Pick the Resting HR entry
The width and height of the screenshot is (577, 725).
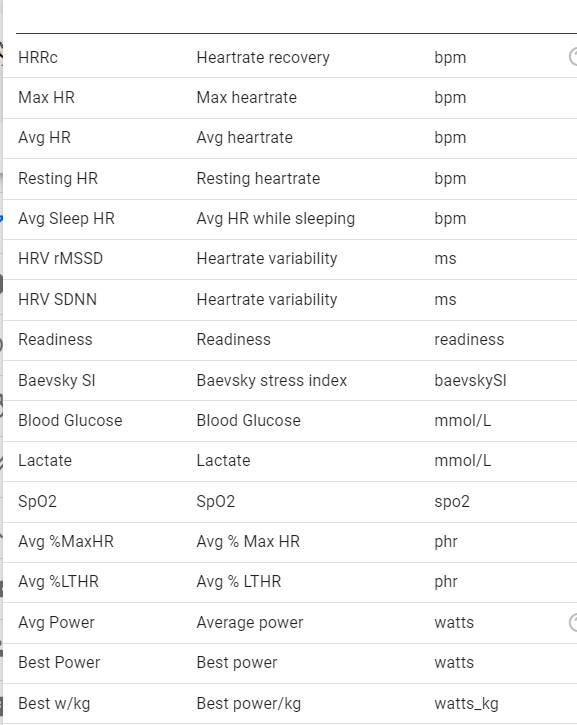290,179
